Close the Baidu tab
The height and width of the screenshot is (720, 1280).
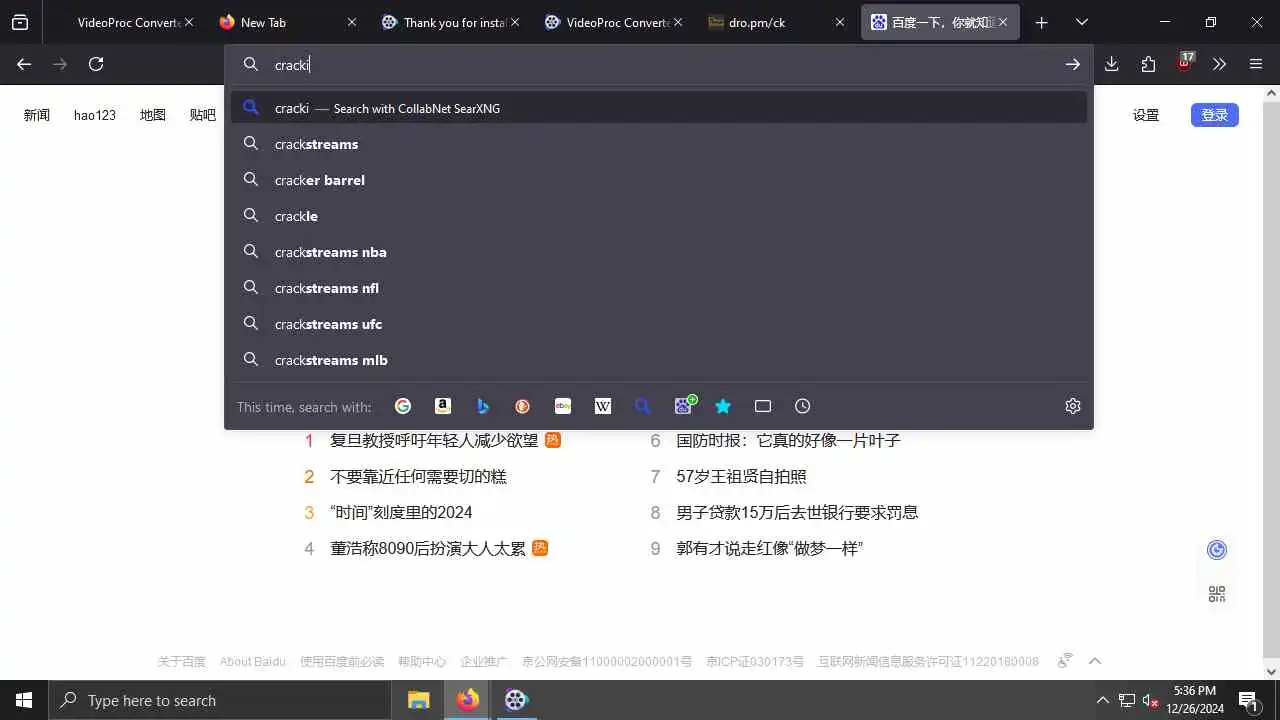pos(1003,22)
